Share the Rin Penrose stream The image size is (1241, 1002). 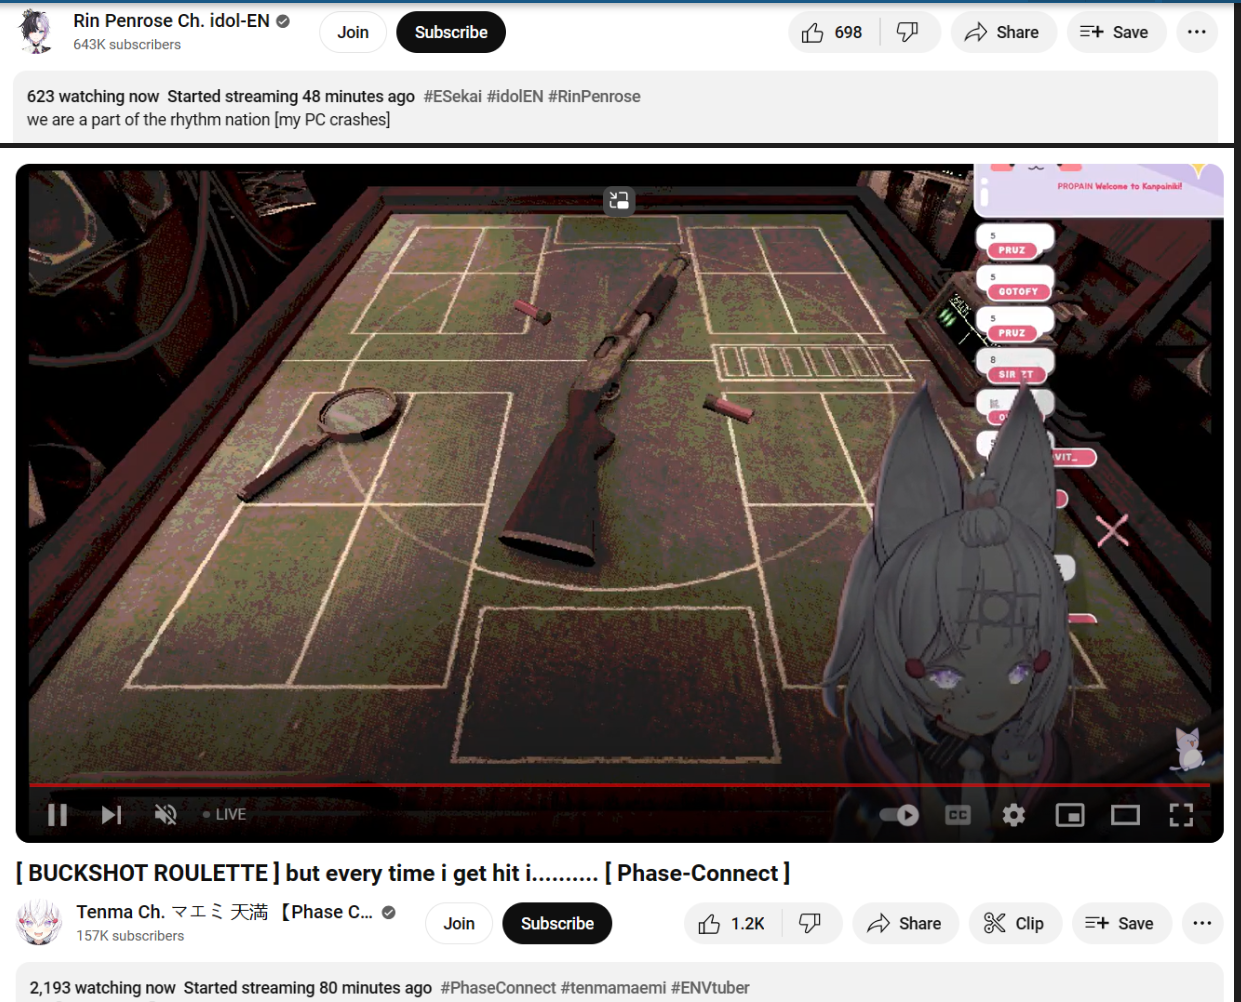point(1002,32)
